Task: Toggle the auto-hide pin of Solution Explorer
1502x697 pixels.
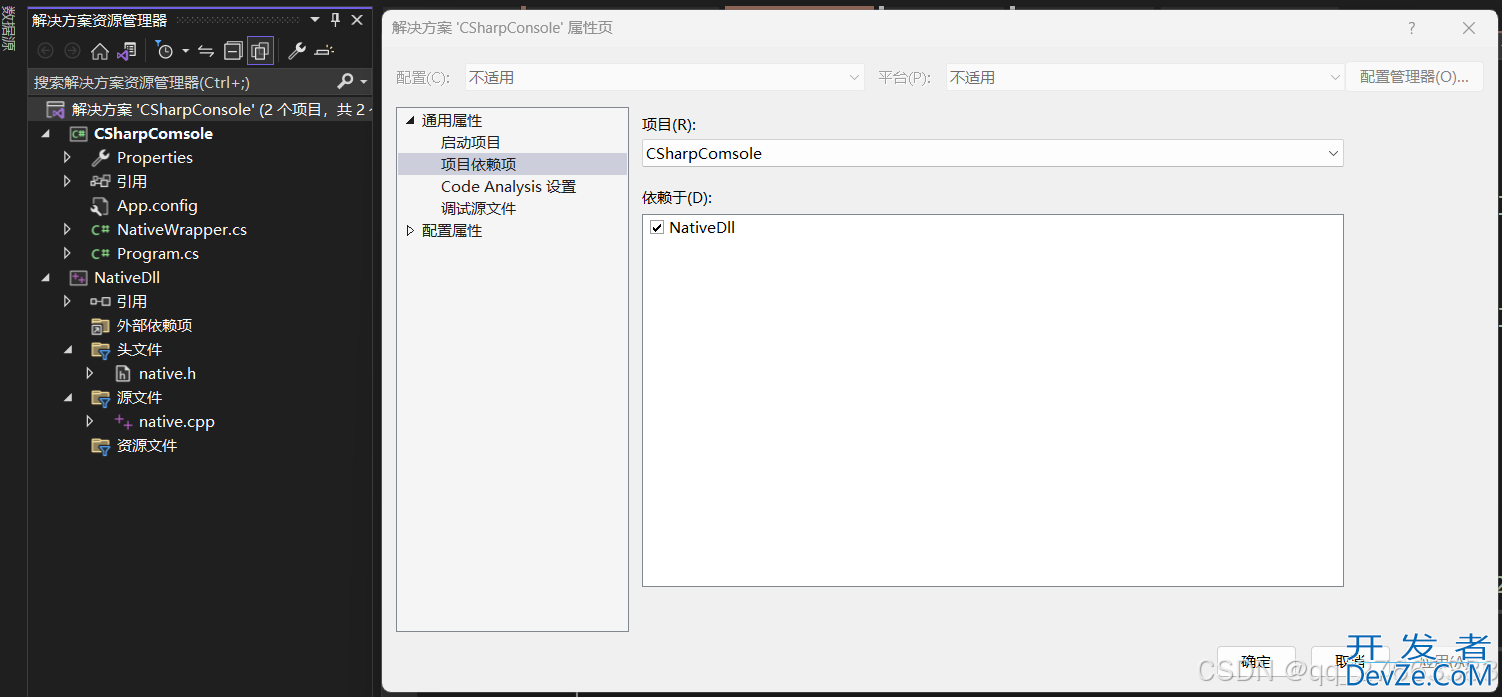Action: (x=335, y=20)
